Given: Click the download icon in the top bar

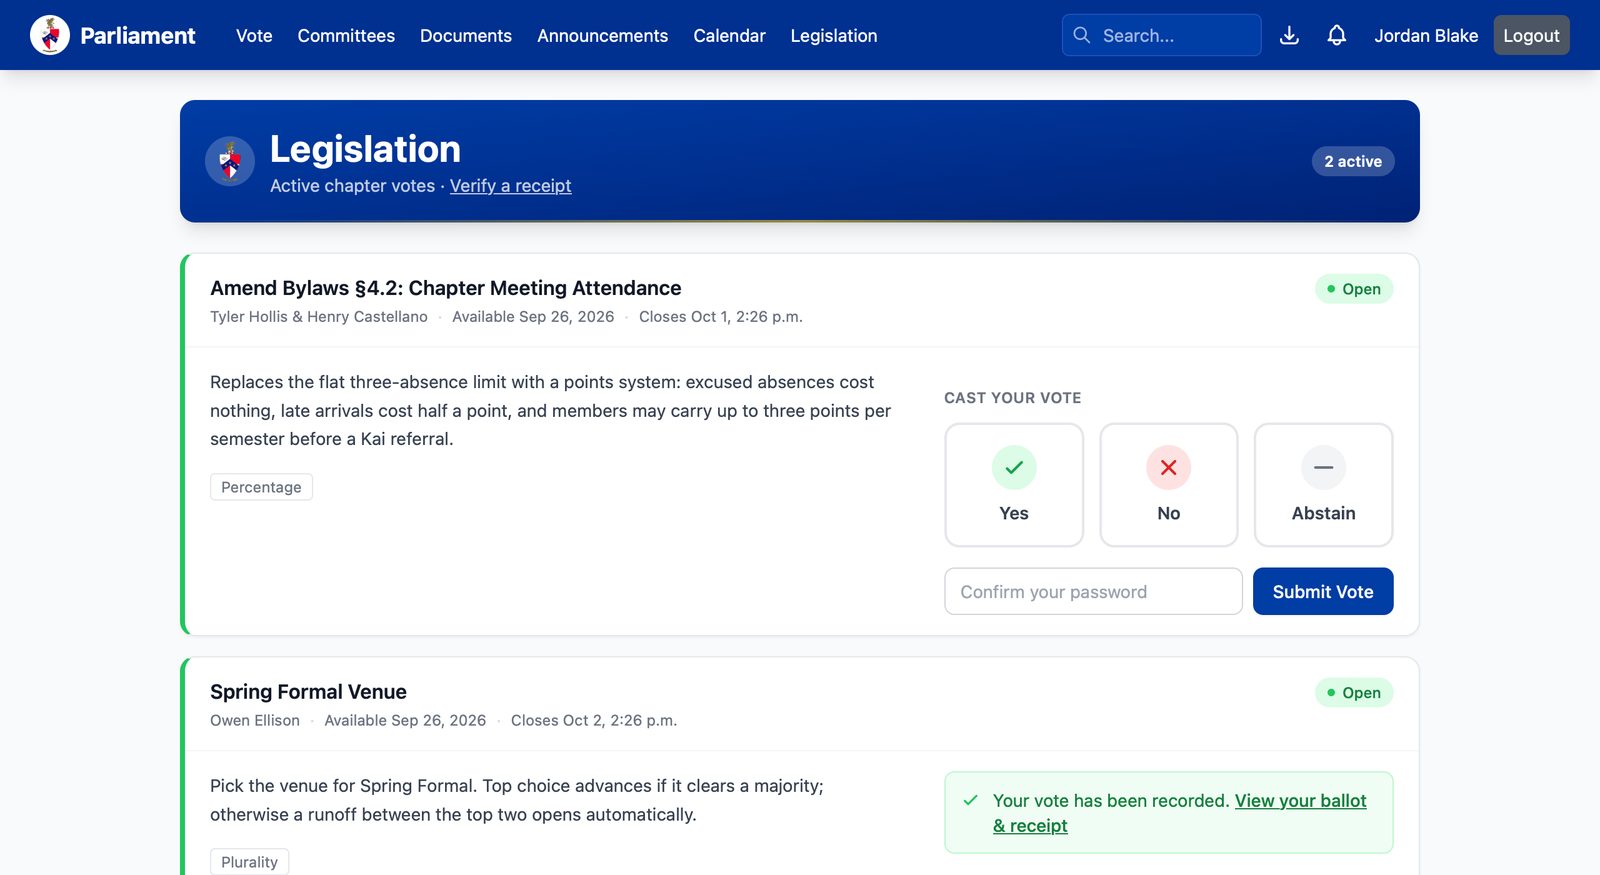Looking at the screenshot, I should point(1290,35).
